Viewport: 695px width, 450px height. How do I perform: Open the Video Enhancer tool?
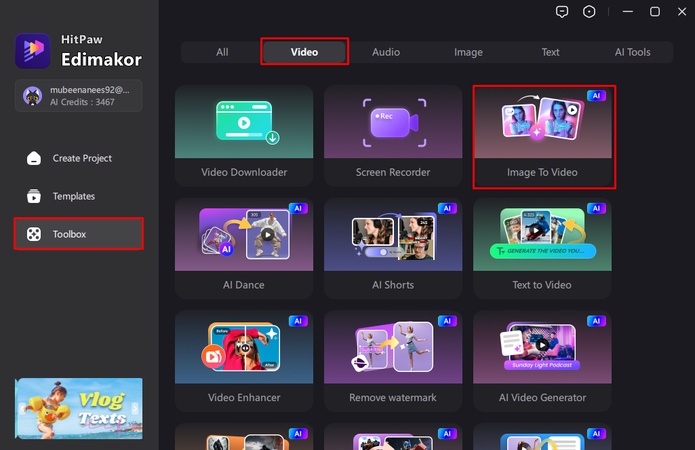tap(244, 361)
